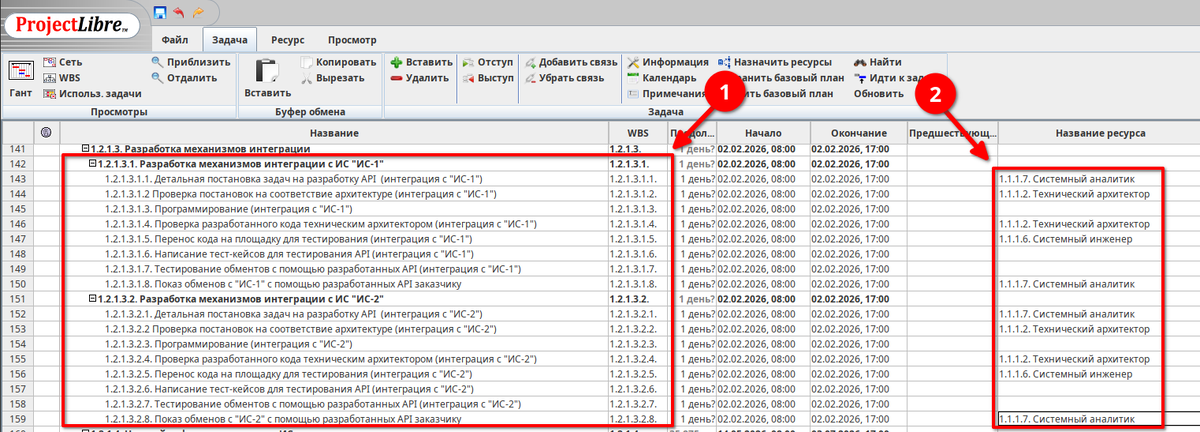Open task Информация
Image resolution: width=1200 pixels, height=432 pixels.
click(x=668, y=61)
